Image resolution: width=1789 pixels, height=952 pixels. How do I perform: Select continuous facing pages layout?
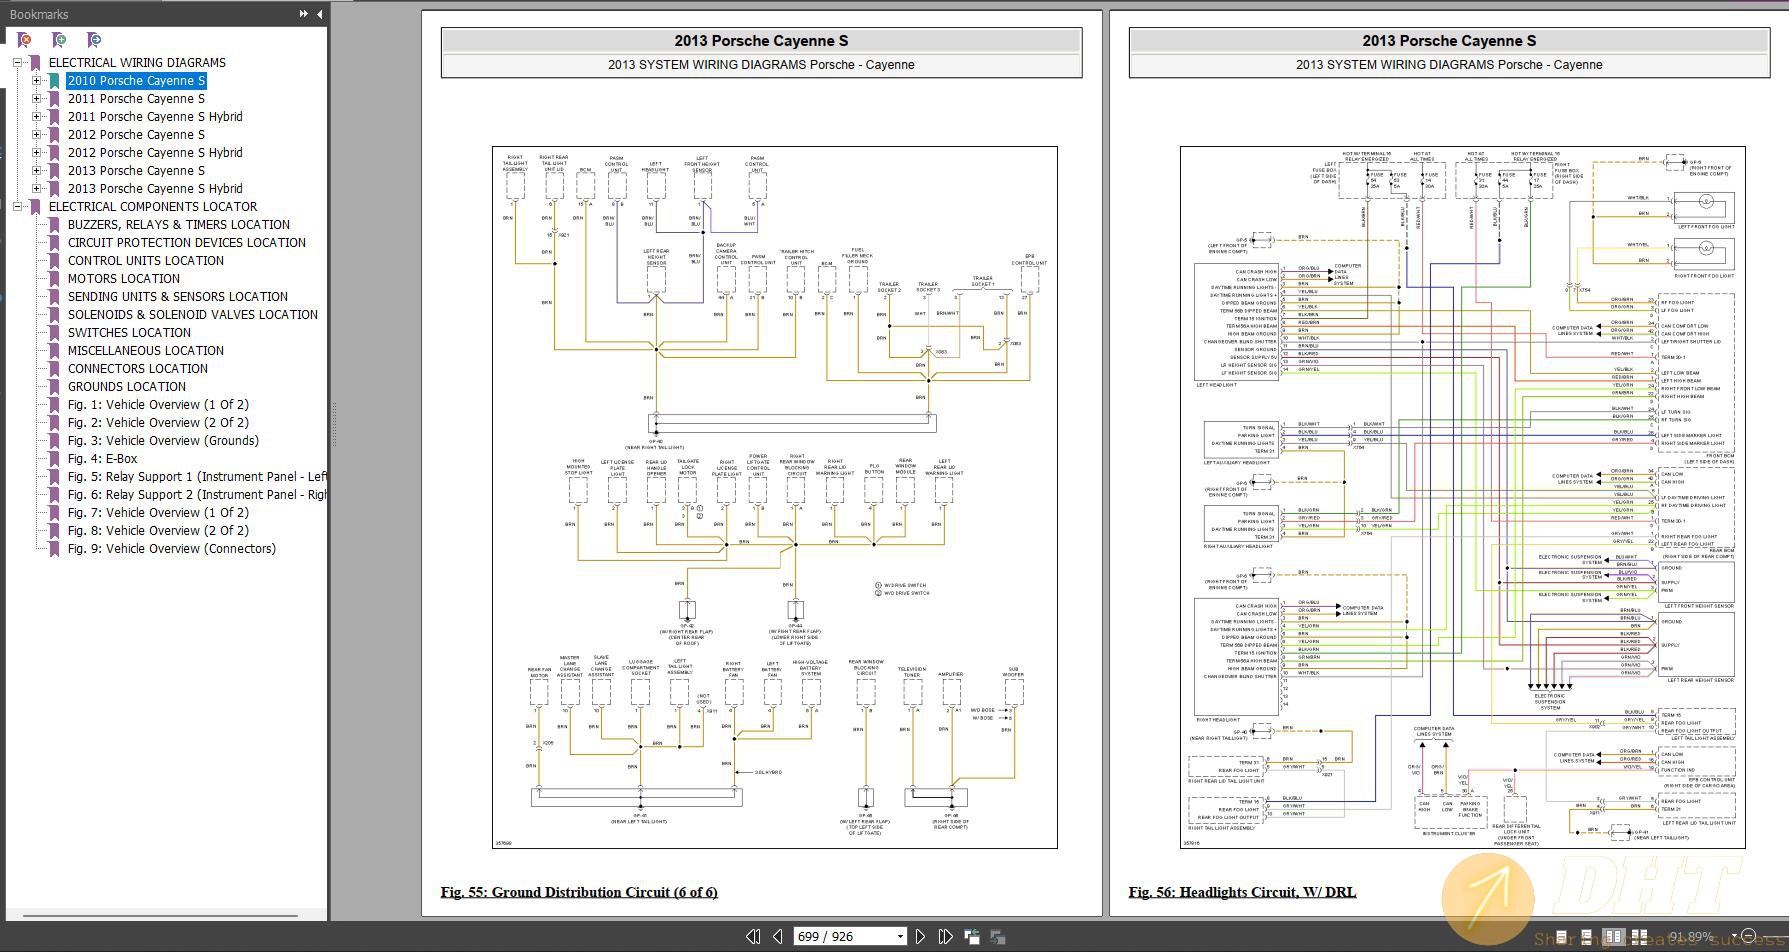[x=1639, y=937]
